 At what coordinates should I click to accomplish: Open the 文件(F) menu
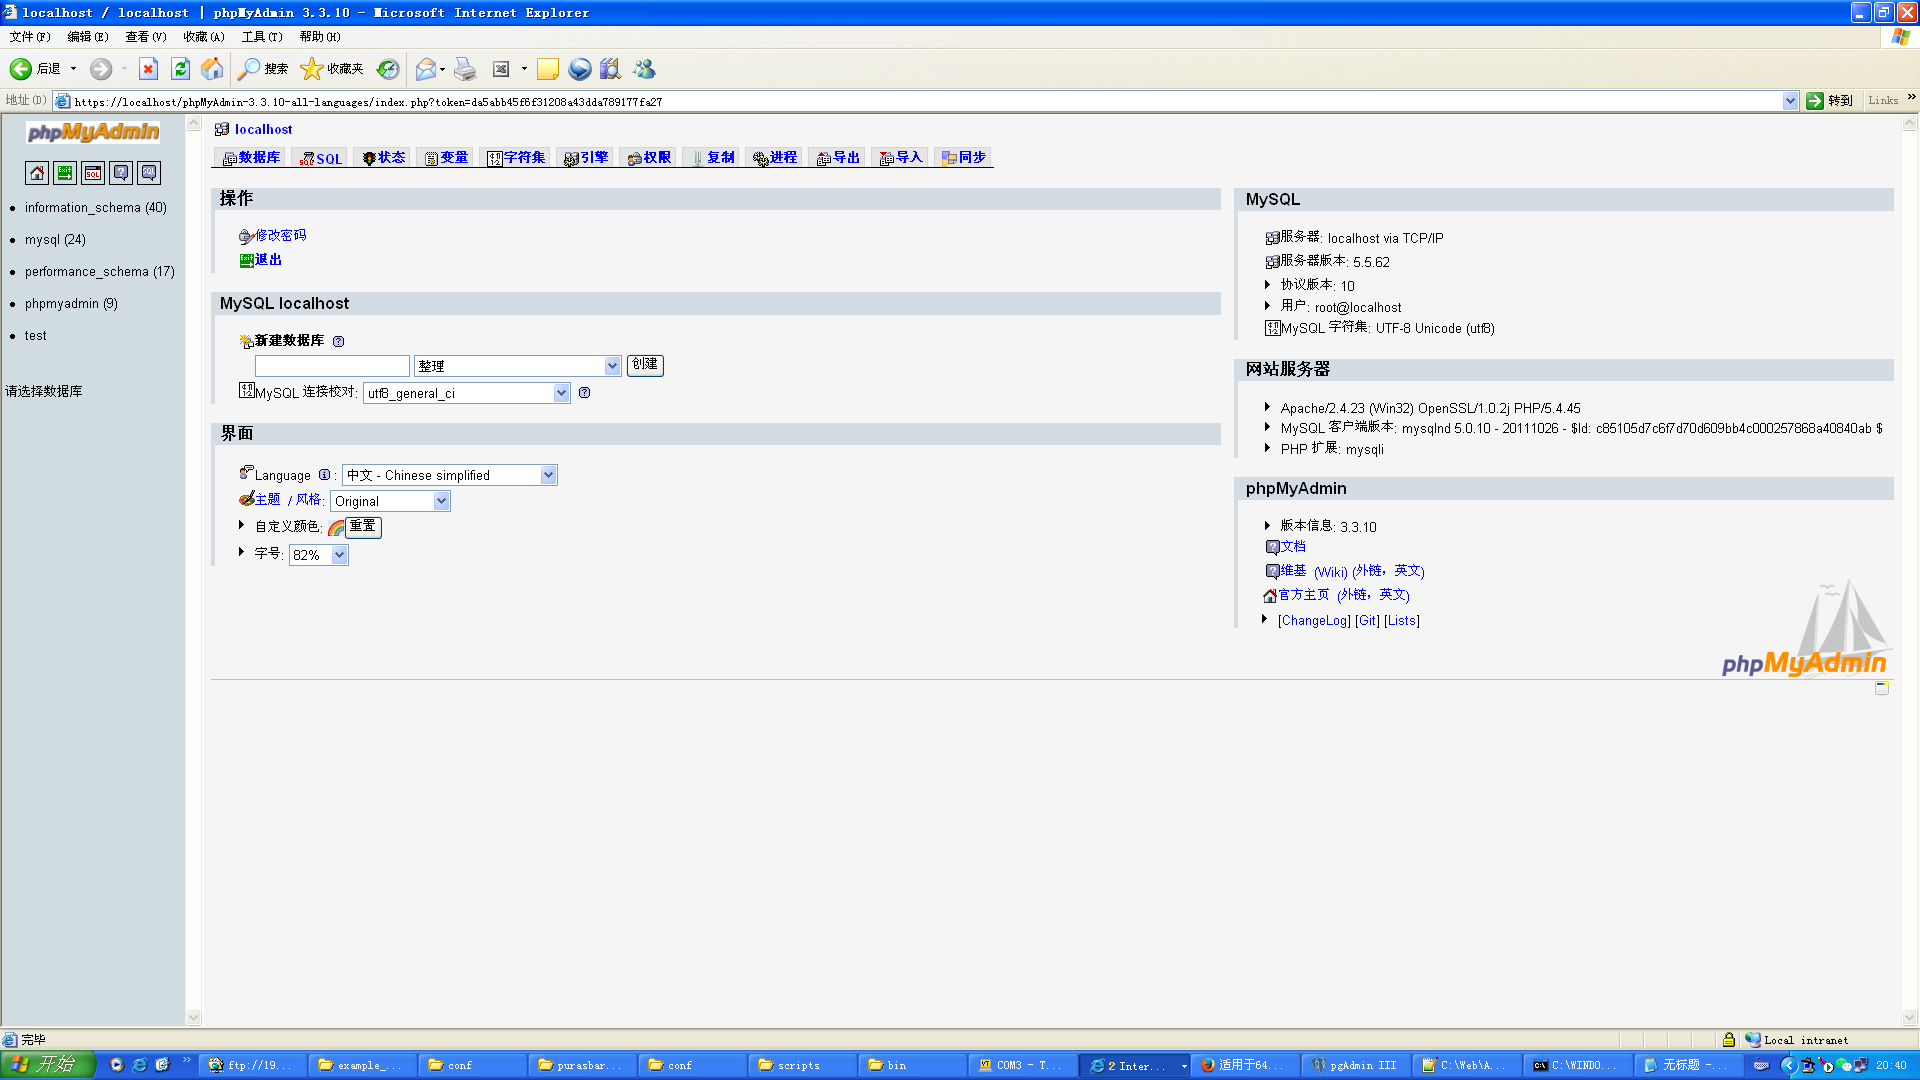click(x=30, y=37)
